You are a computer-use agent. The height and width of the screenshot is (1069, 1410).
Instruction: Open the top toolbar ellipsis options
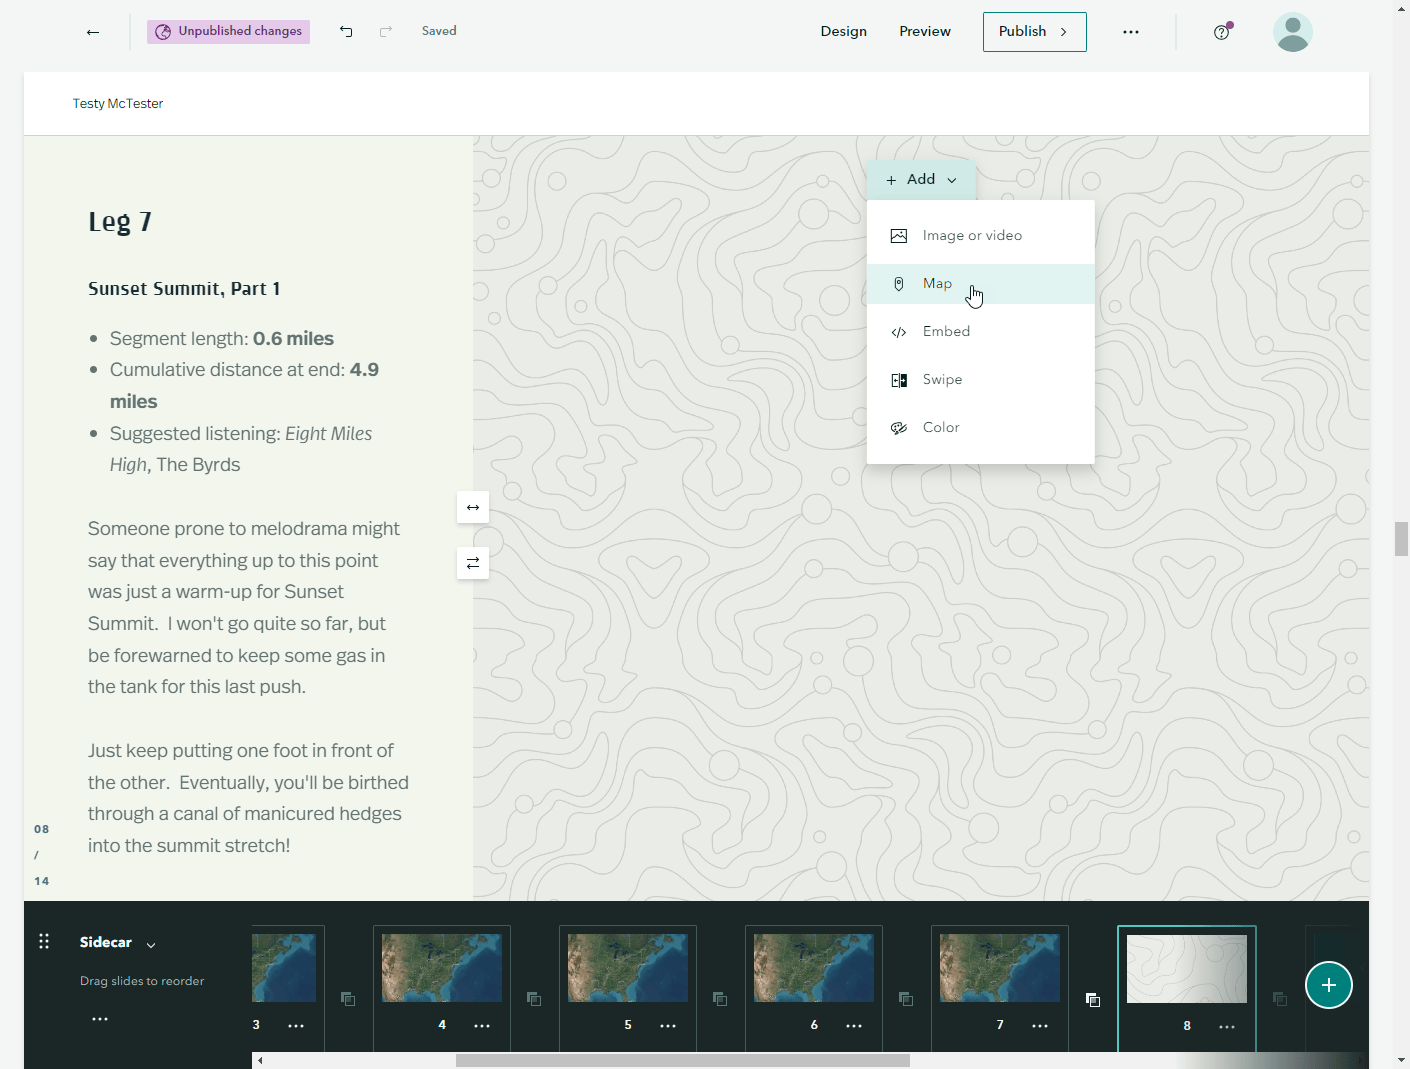tap(1131, 31)
